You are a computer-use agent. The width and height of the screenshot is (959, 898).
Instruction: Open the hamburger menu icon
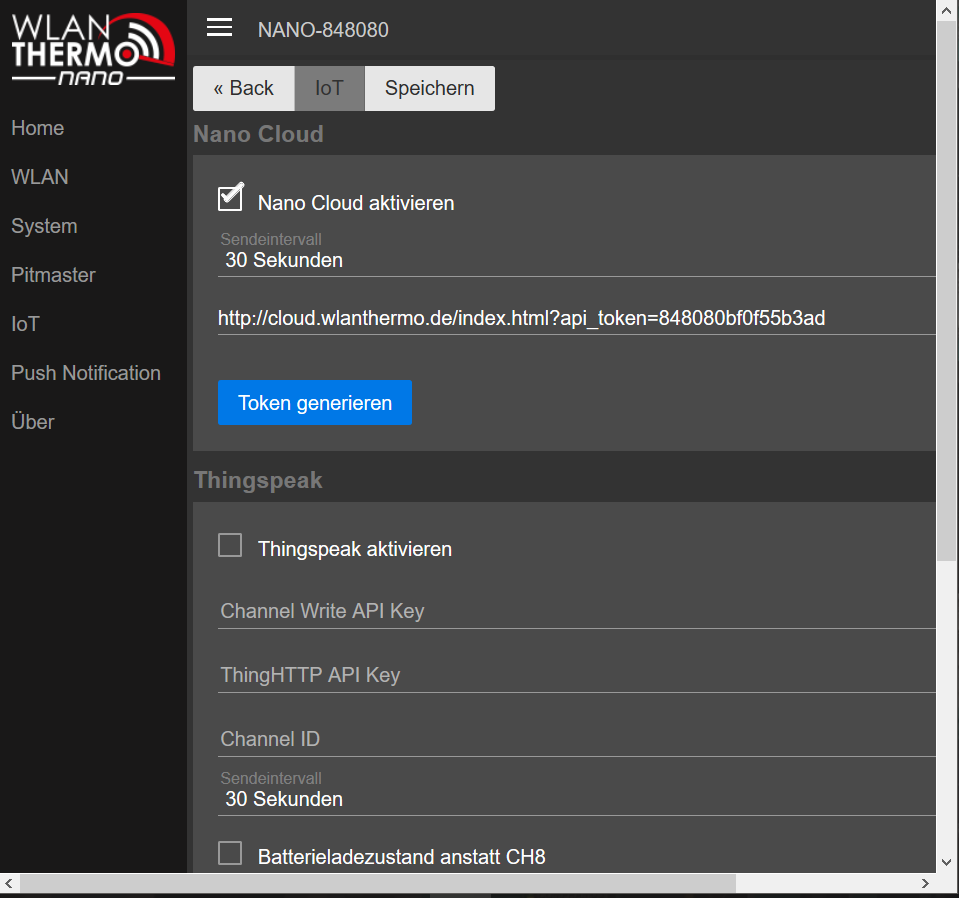[219, 28]
